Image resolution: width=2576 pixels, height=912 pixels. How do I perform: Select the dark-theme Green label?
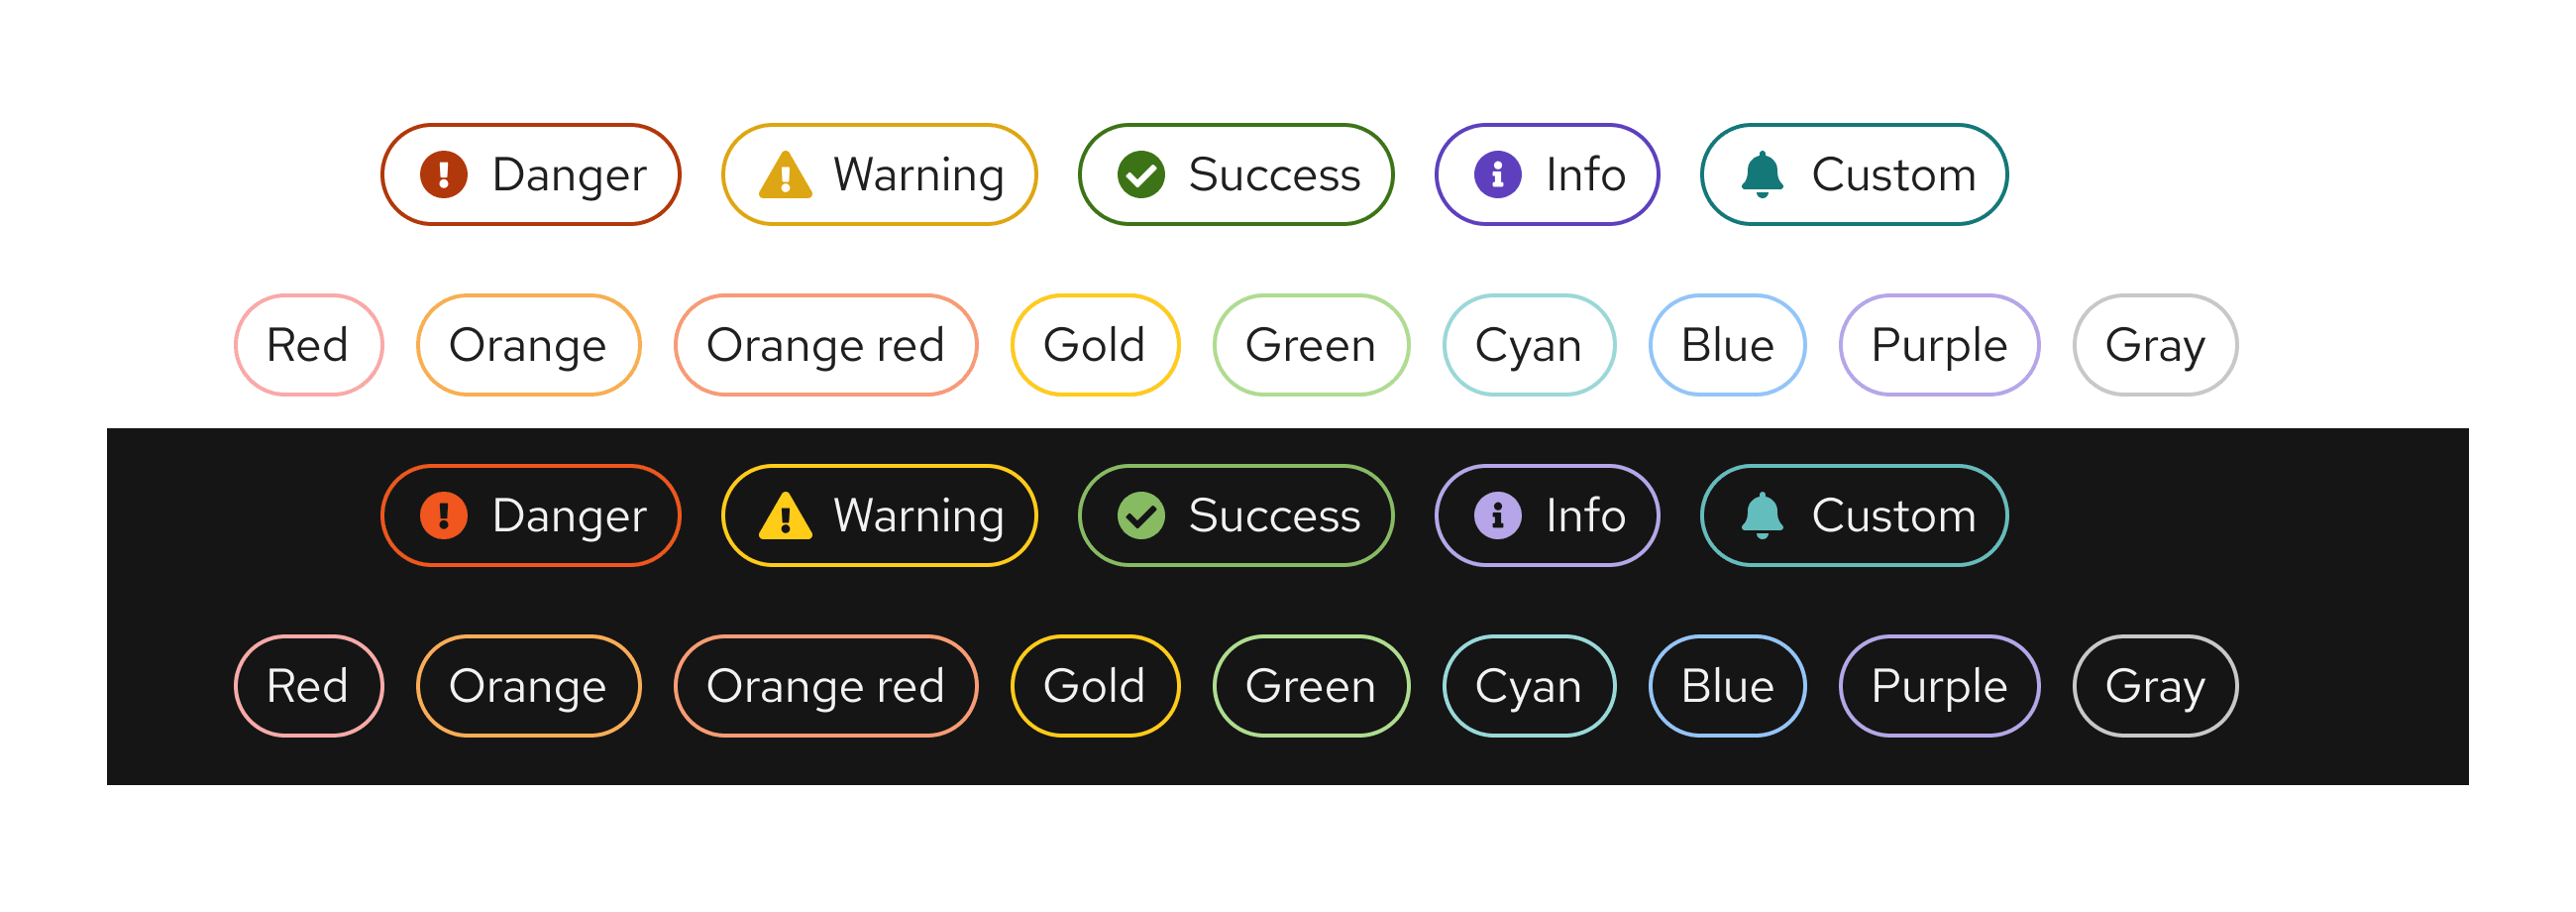1310,686
